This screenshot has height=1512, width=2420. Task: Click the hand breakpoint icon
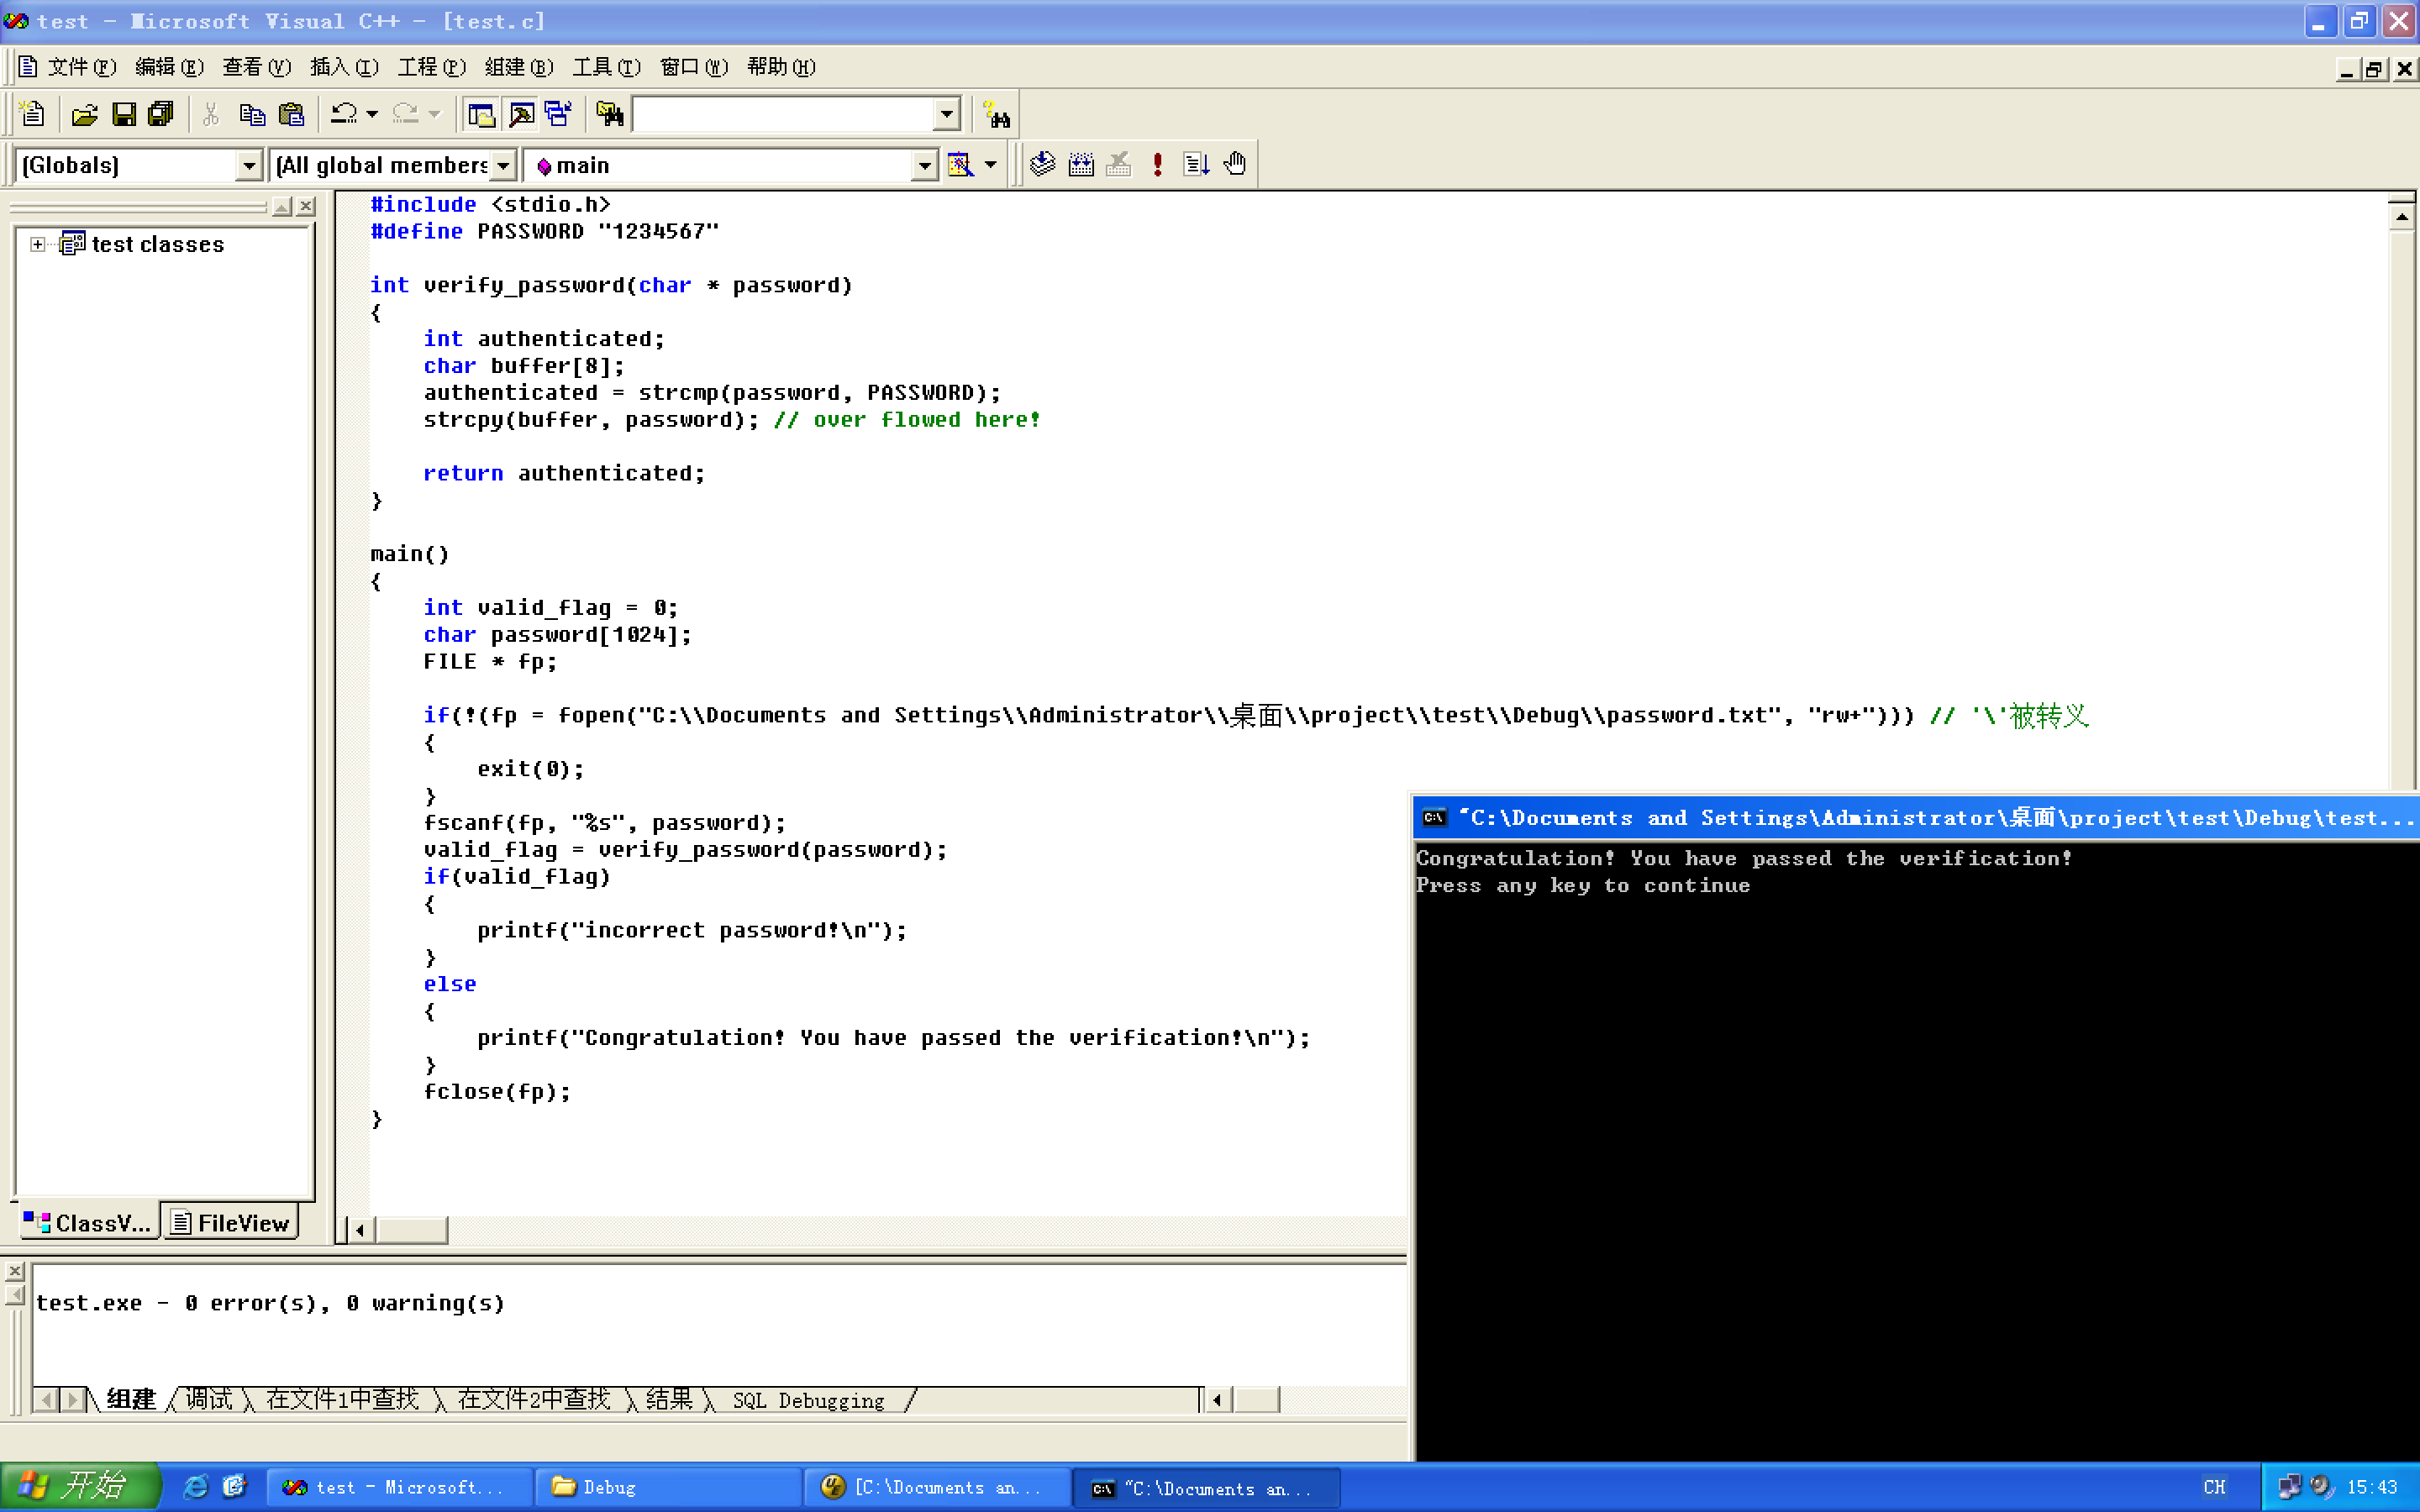pyautogui.click(x=1235, y=164)
